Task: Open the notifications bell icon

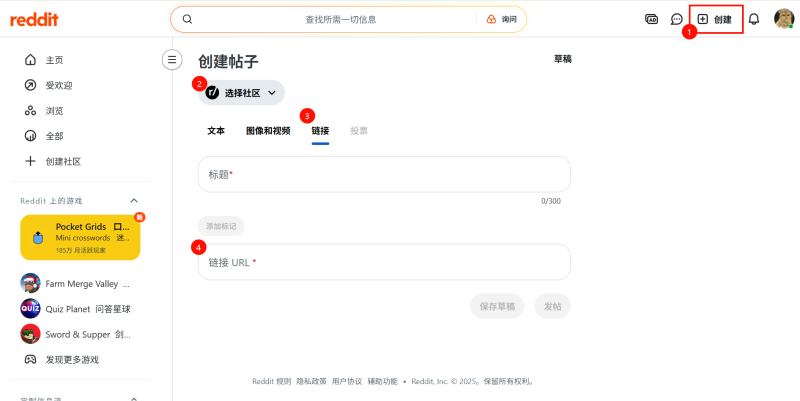Action: [754, 19]
